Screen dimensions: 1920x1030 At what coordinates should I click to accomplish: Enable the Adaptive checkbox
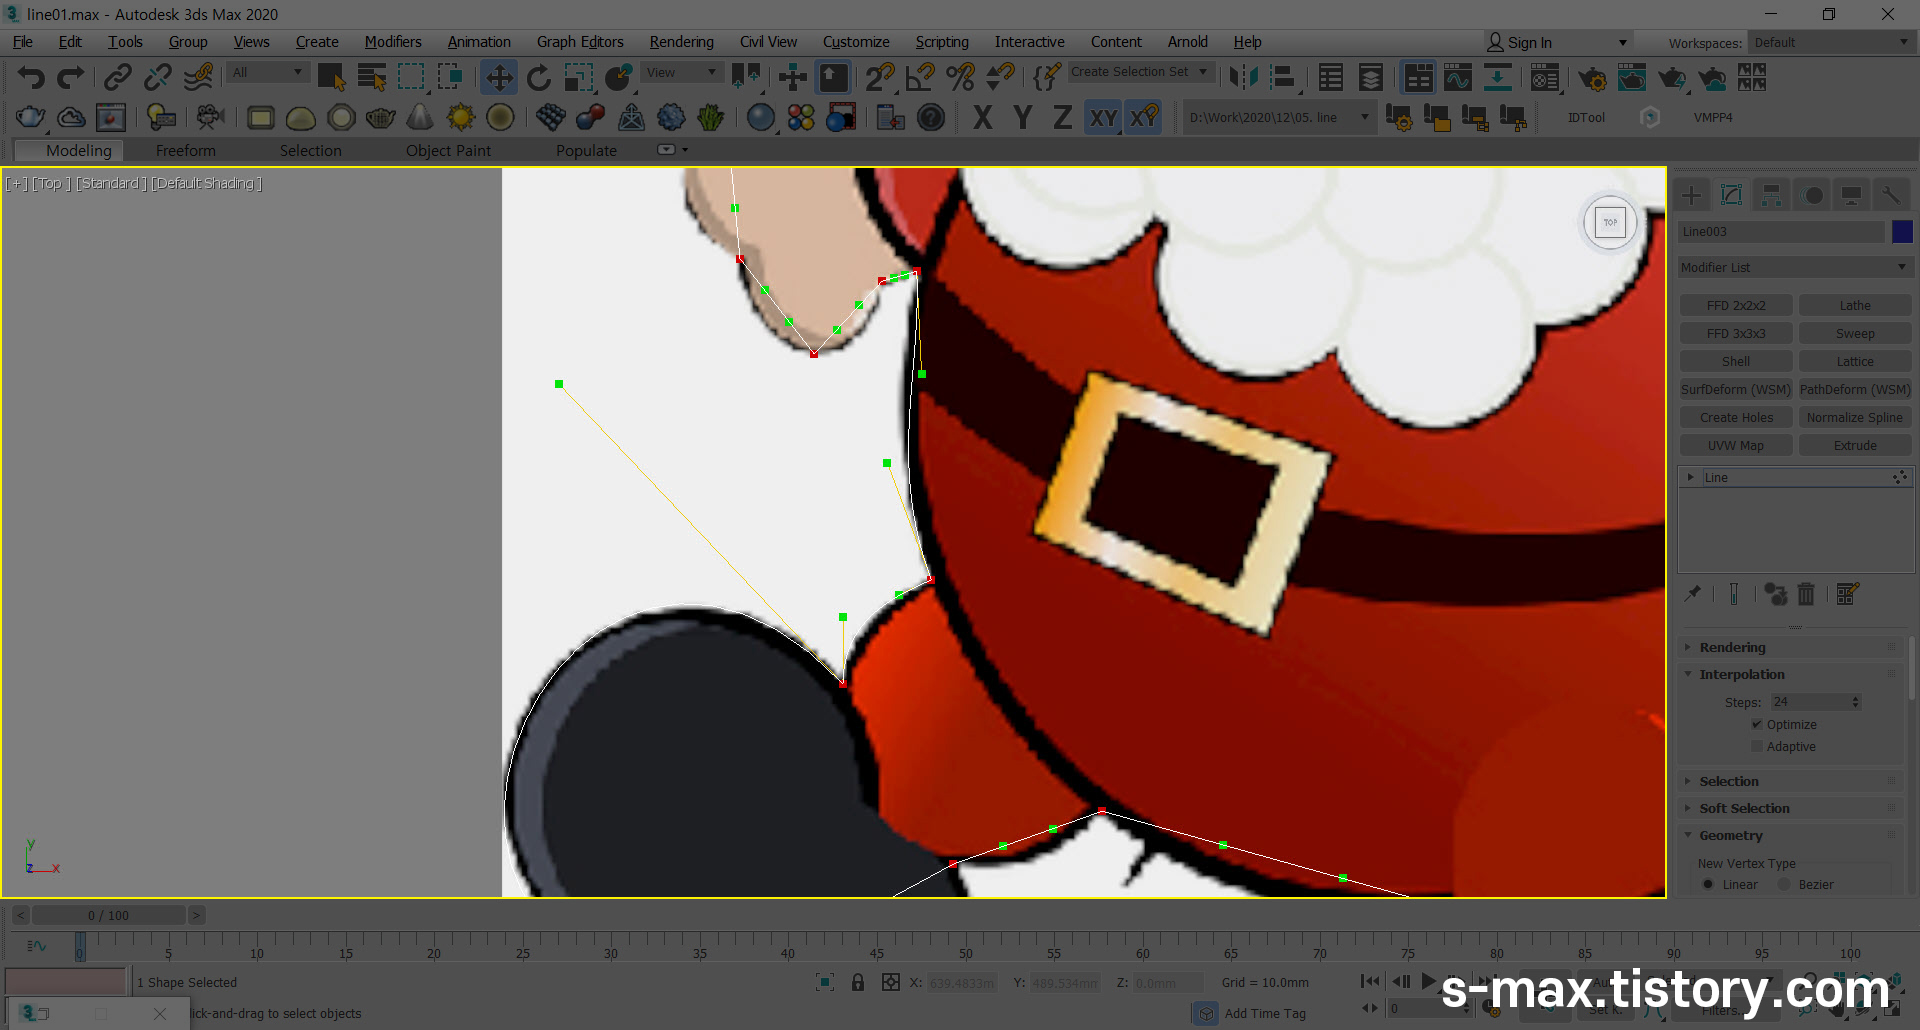(1757, 746)
